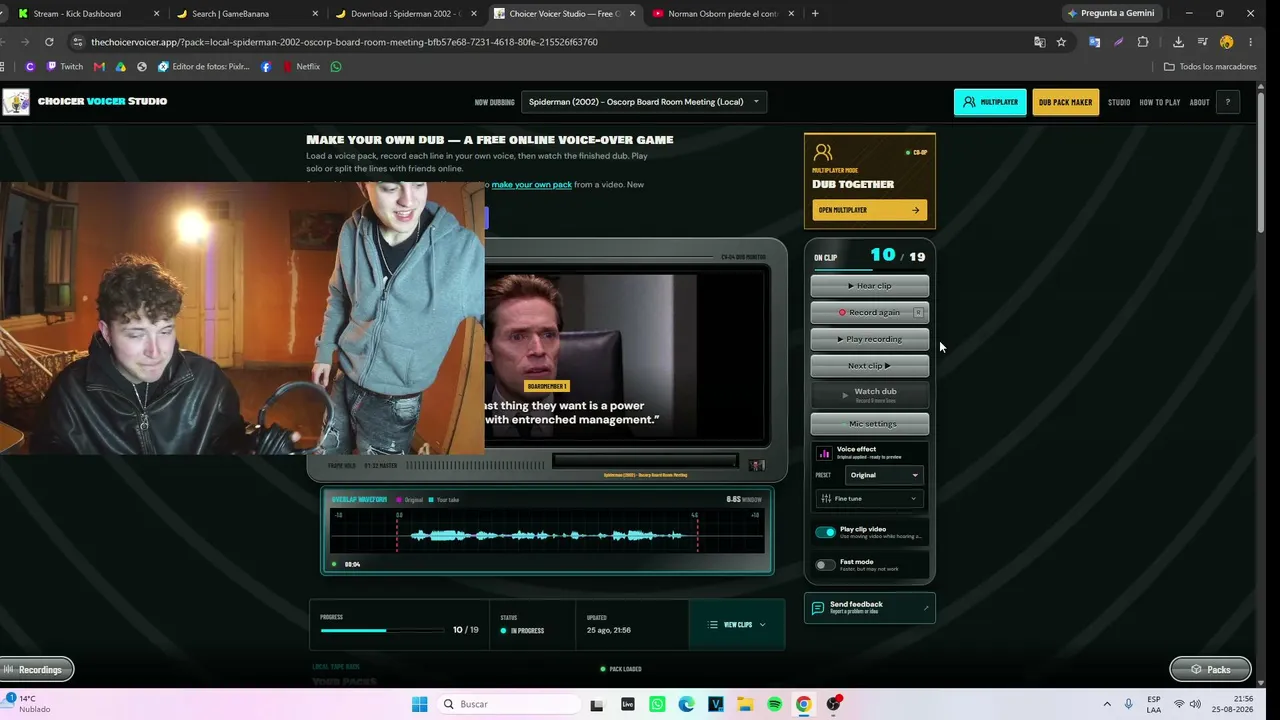Click the translate page icon

1040,42
